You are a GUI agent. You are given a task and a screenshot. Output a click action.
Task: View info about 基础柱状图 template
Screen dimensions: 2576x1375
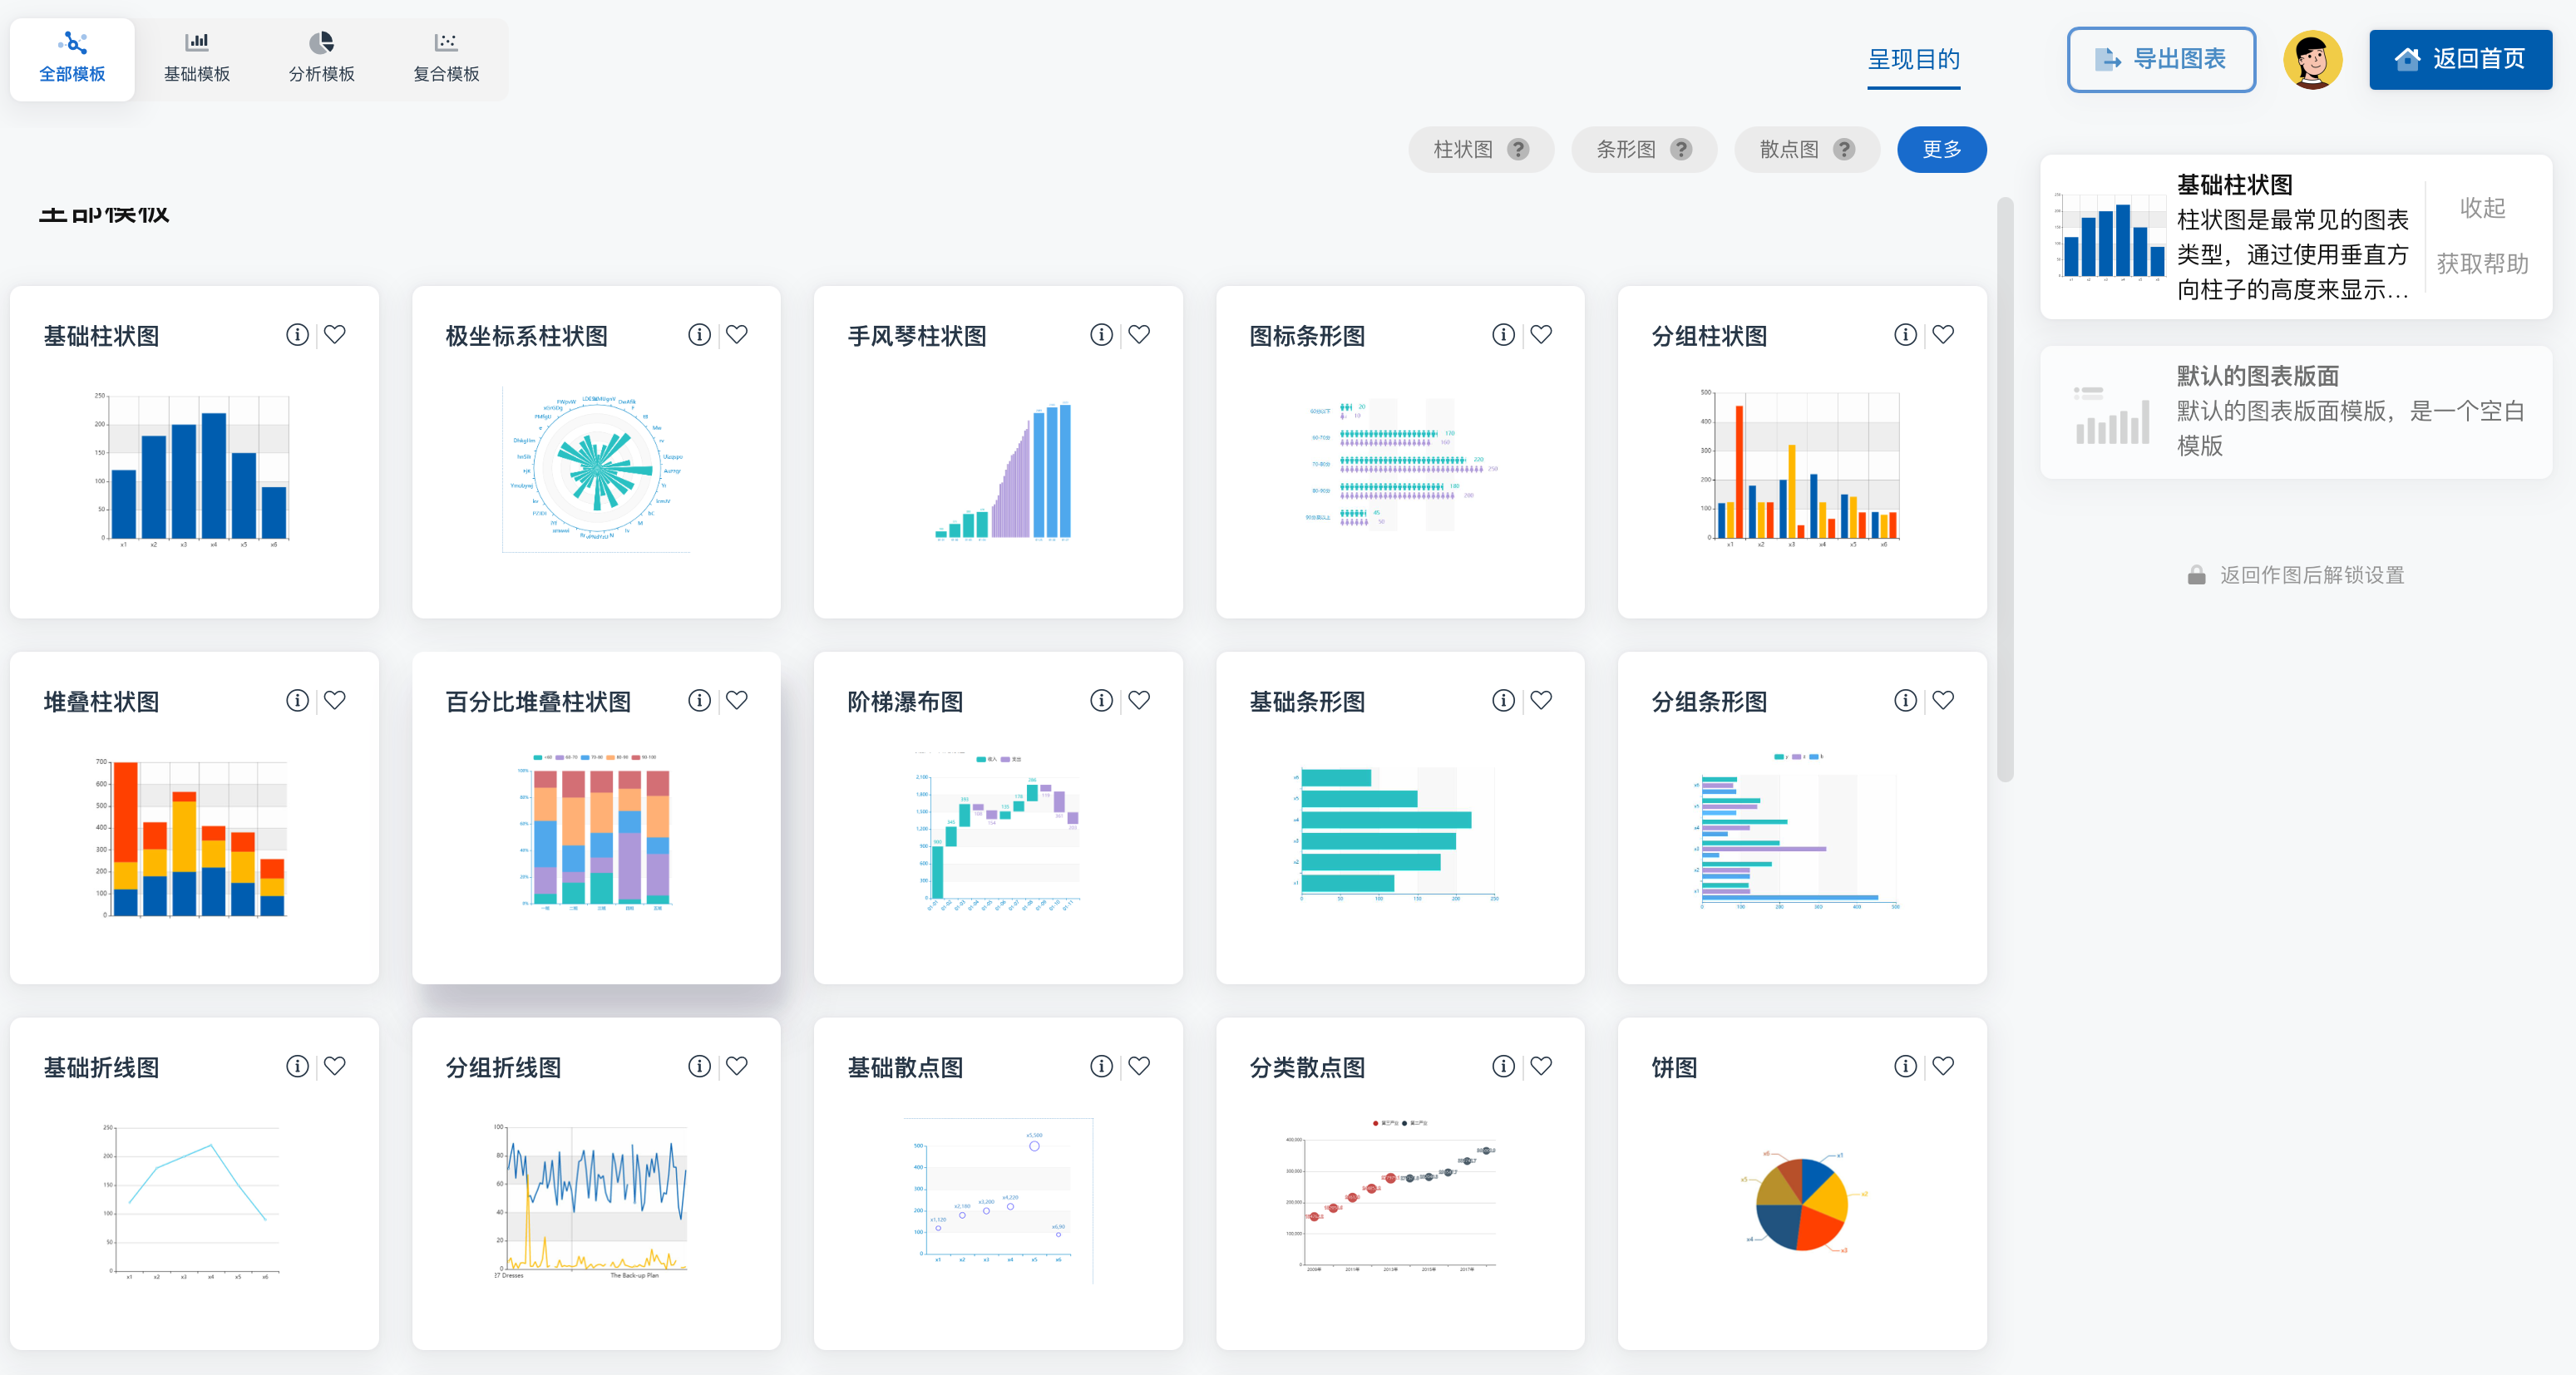point(297,335)
